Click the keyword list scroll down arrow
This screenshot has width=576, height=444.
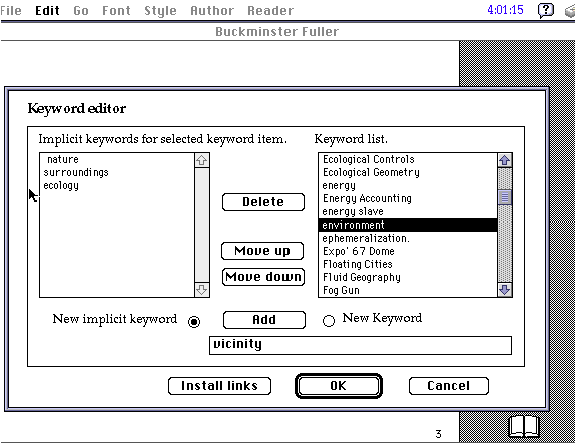505,290
